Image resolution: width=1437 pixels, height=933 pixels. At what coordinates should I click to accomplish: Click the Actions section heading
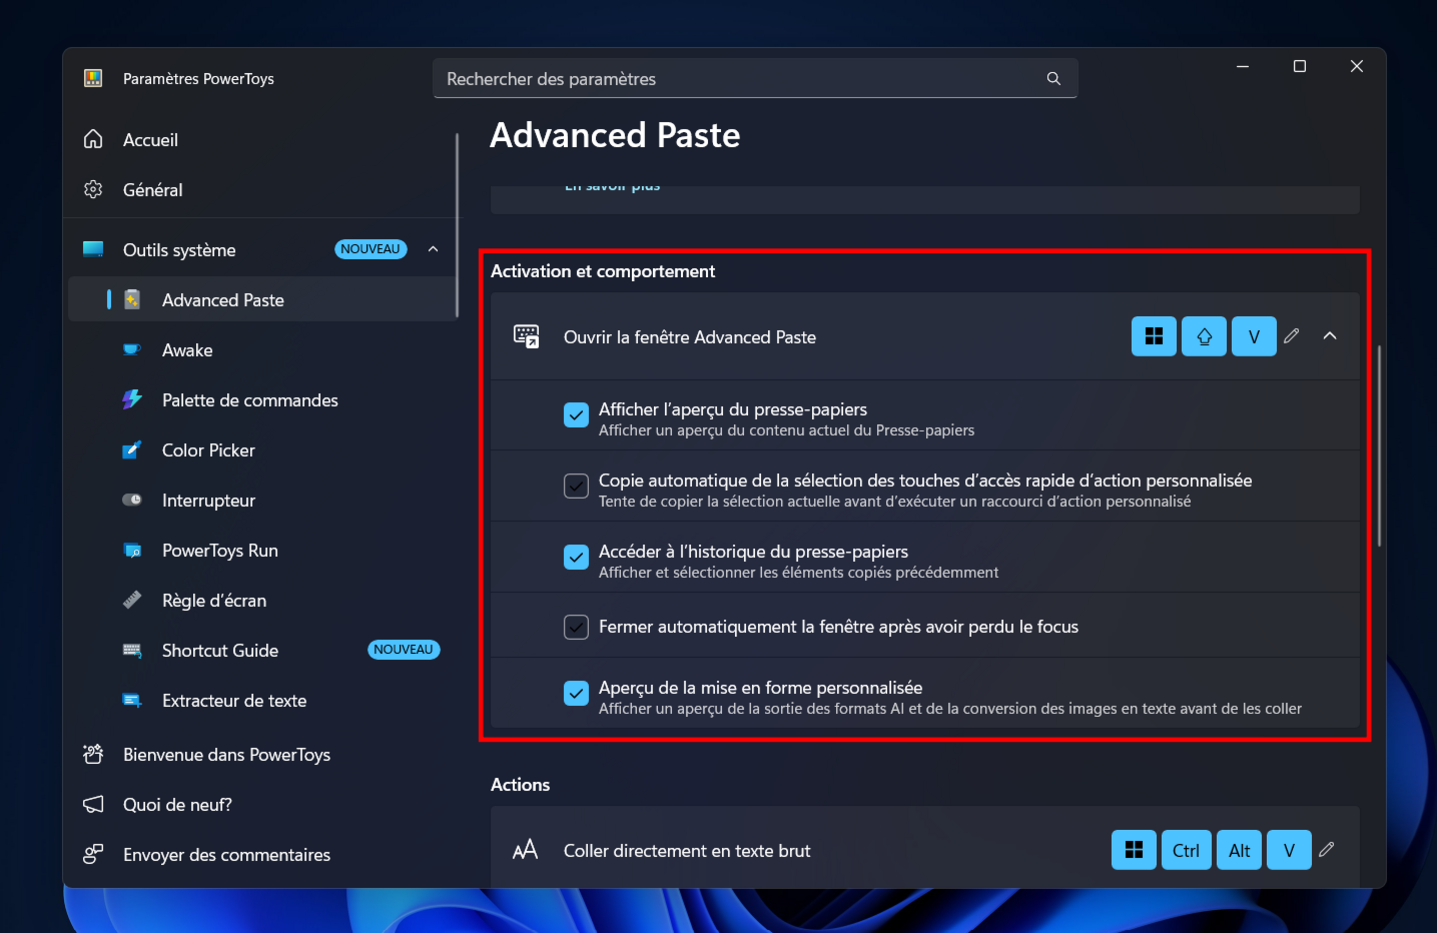520,785
